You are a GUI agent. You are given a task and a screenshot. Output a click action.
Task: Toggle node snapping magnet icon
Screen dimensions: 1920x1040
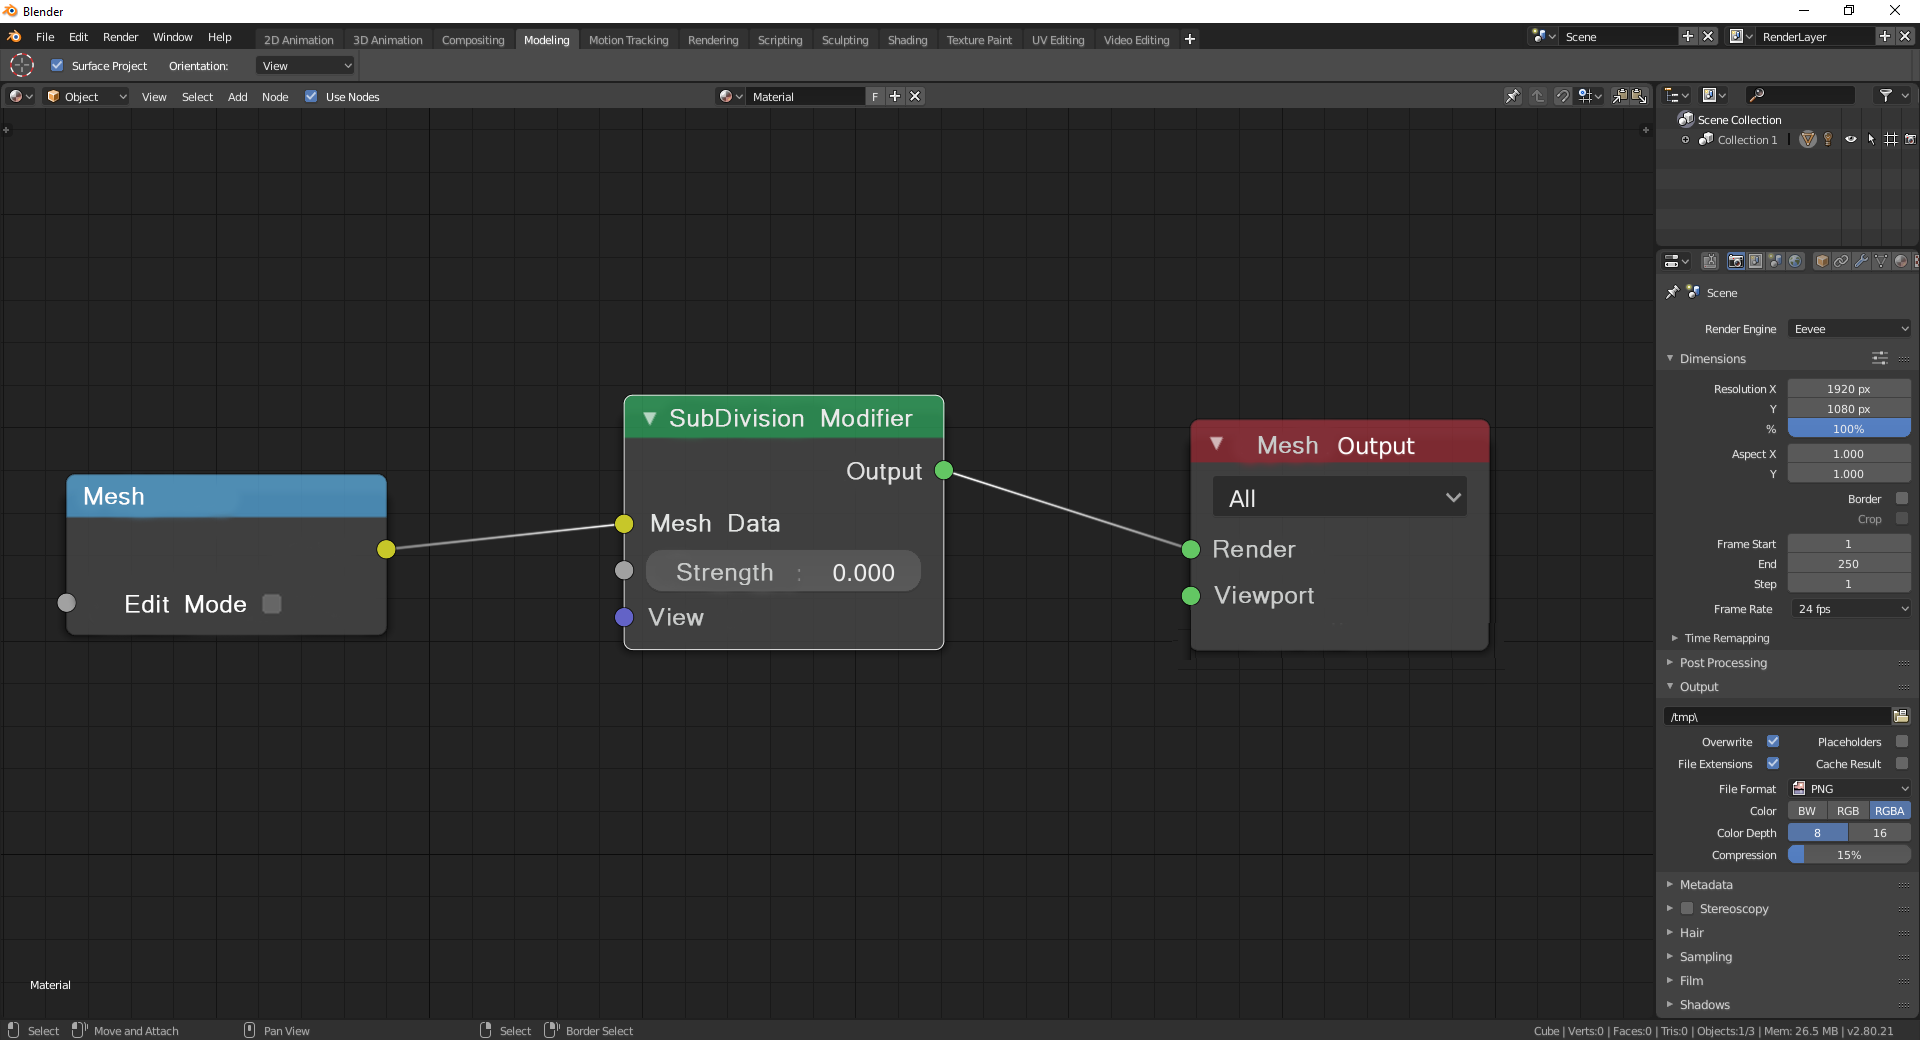click(x=1562, y=96)
